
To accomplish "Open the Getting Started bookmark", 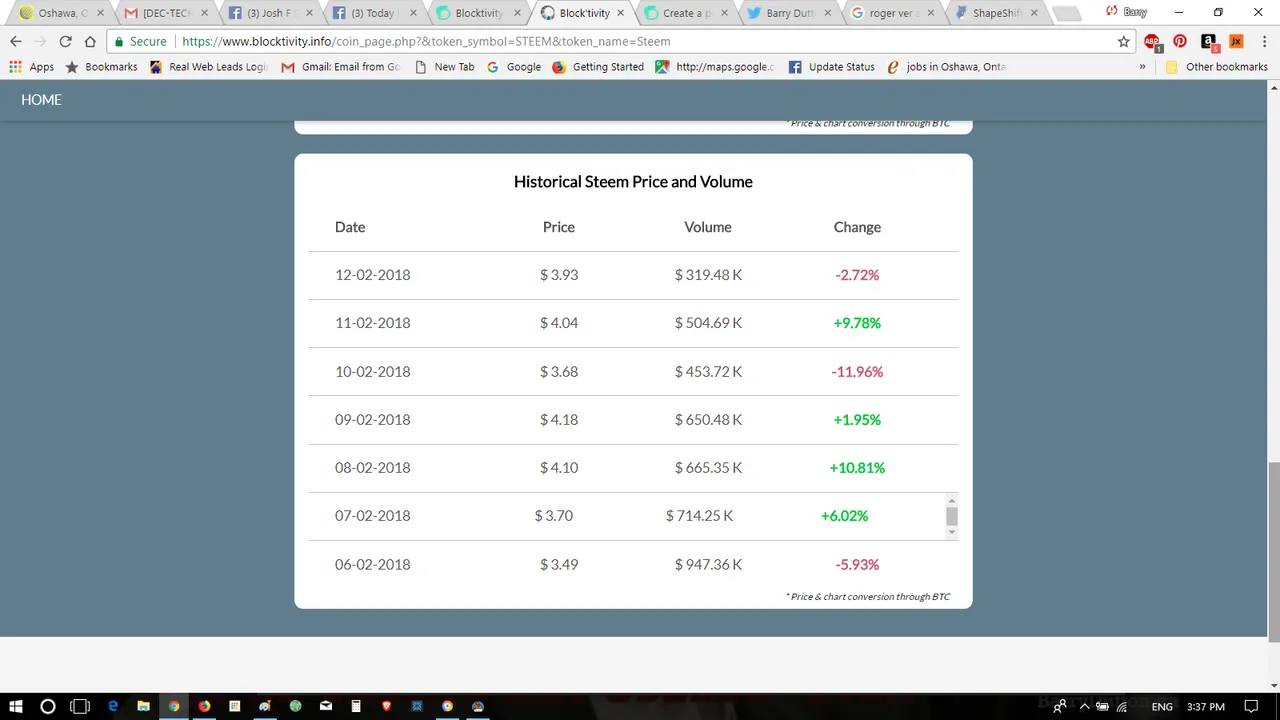I will click(x=597, y=67).
